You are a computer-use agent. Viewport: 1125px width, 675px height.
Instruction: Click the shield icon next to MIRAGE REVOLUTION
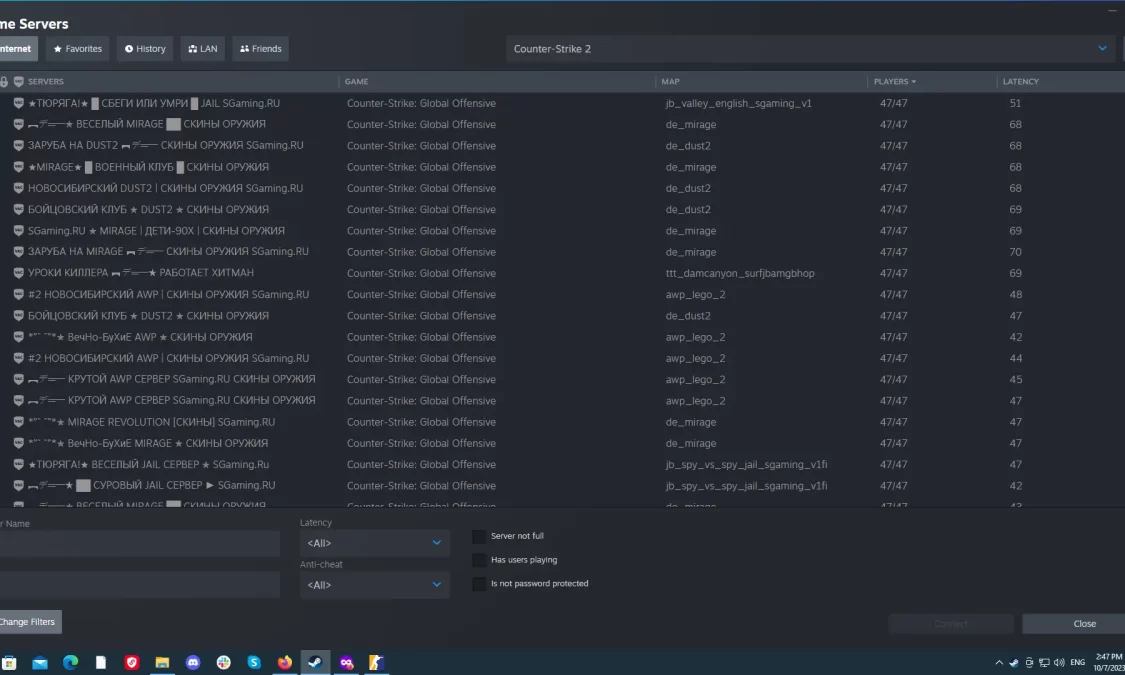(19, 423)
